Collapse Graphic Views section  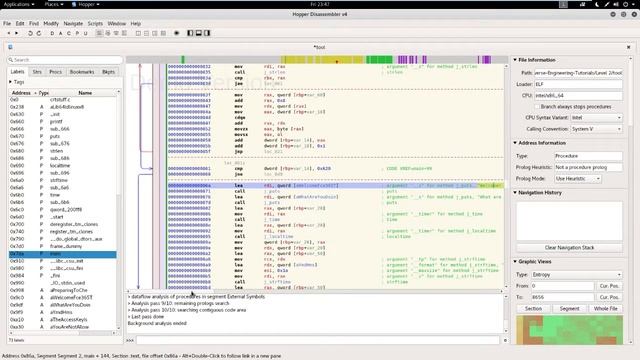pyautogui.click(x=515, y=262)
